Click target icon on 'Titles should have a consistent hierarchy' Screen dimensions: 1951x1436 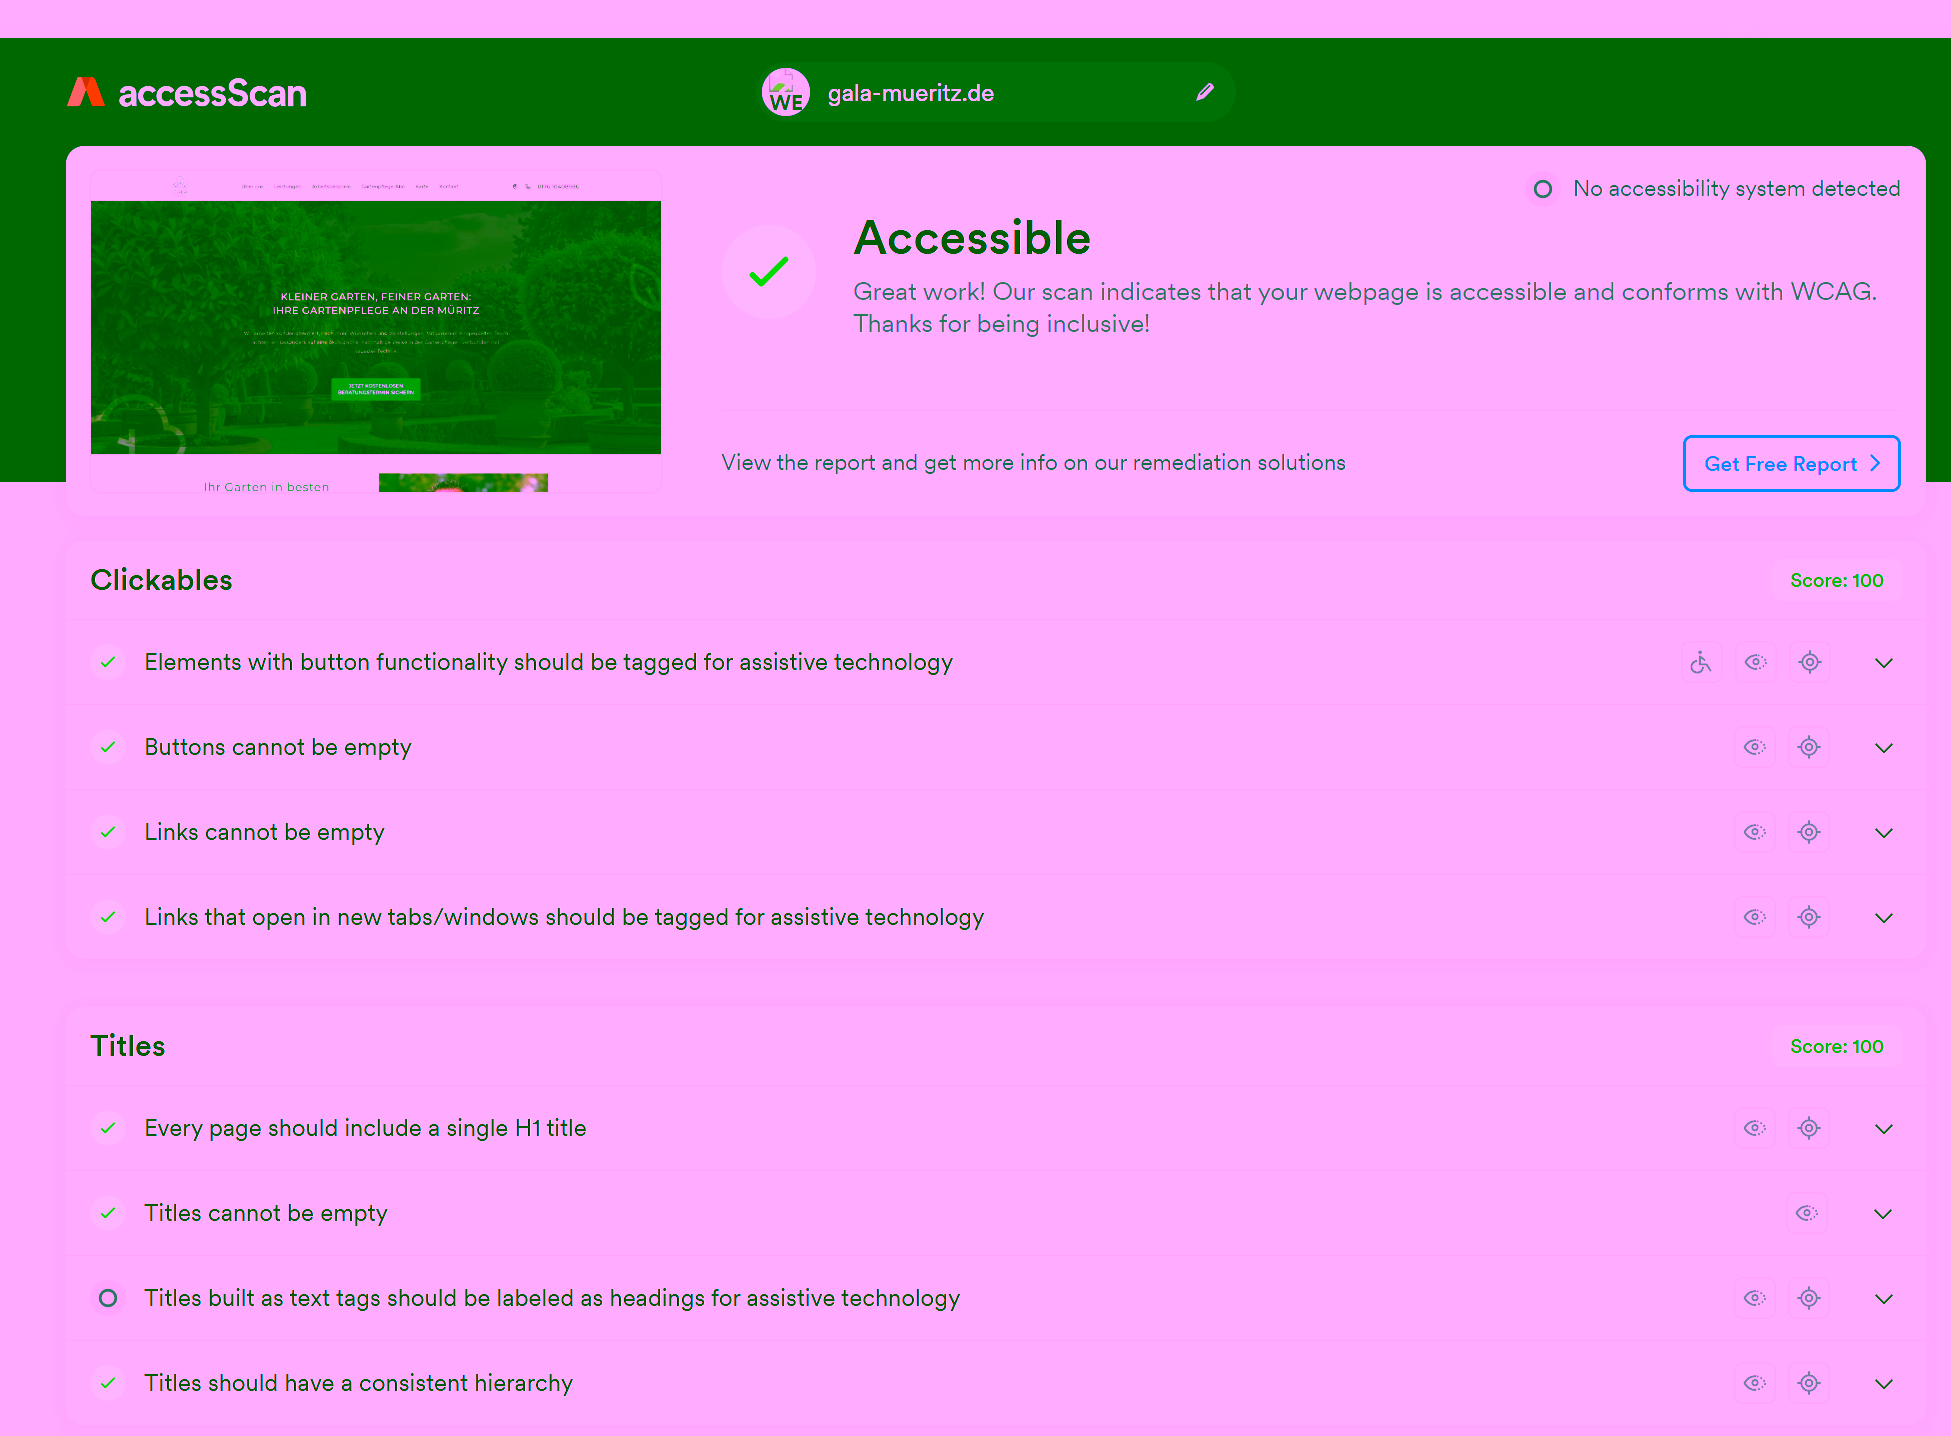click(1809, 1383)
